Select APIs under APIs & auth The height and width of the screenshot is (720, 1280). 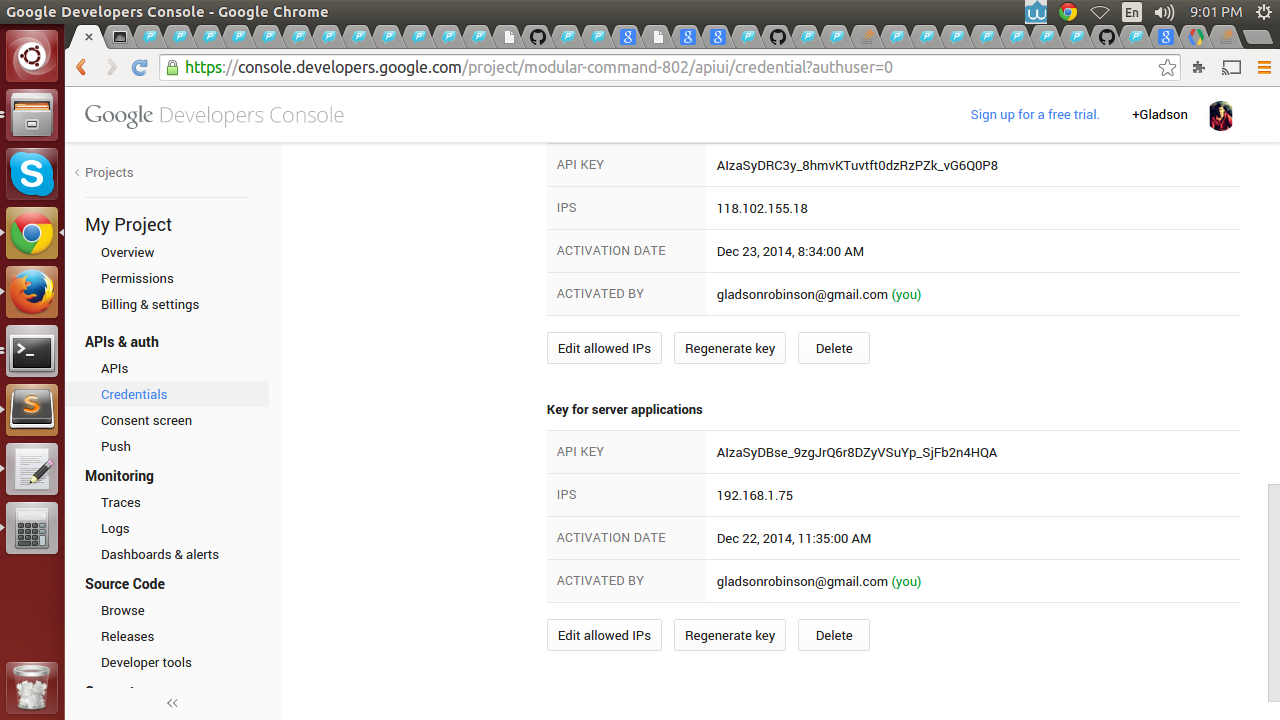[114, 368]
